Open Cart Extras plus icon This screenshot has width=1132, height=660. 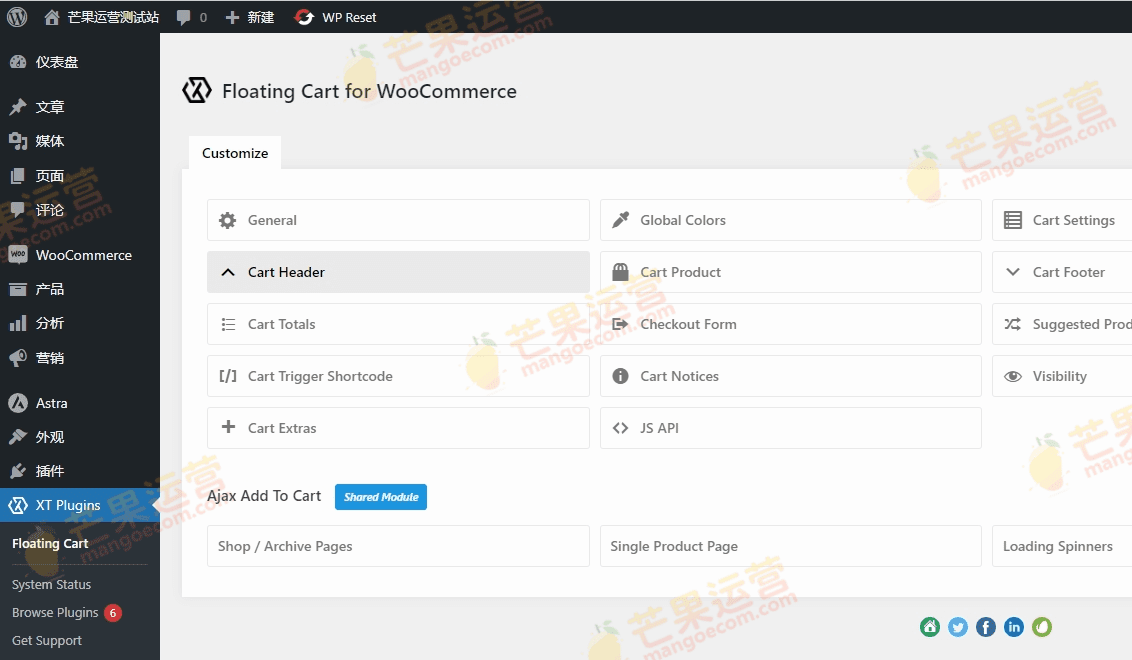point(228,427)
